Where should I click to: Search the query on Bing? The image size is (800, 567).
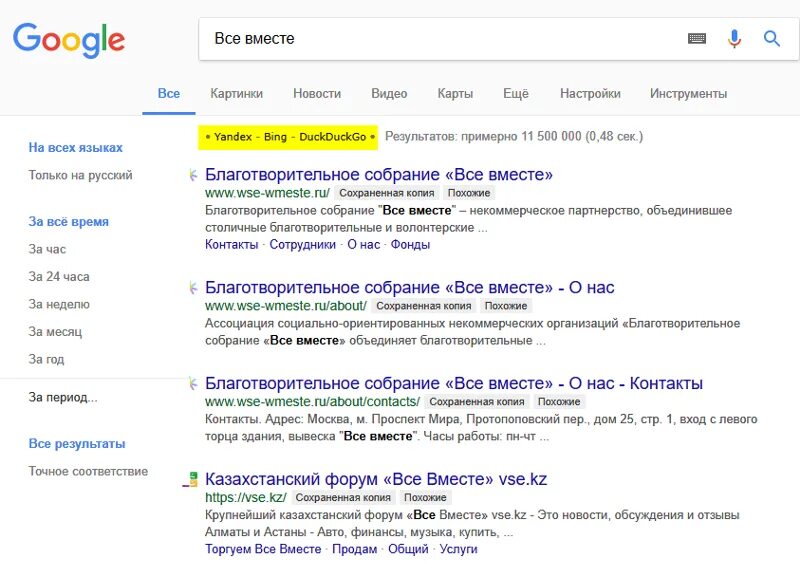[x=276, y=137]
